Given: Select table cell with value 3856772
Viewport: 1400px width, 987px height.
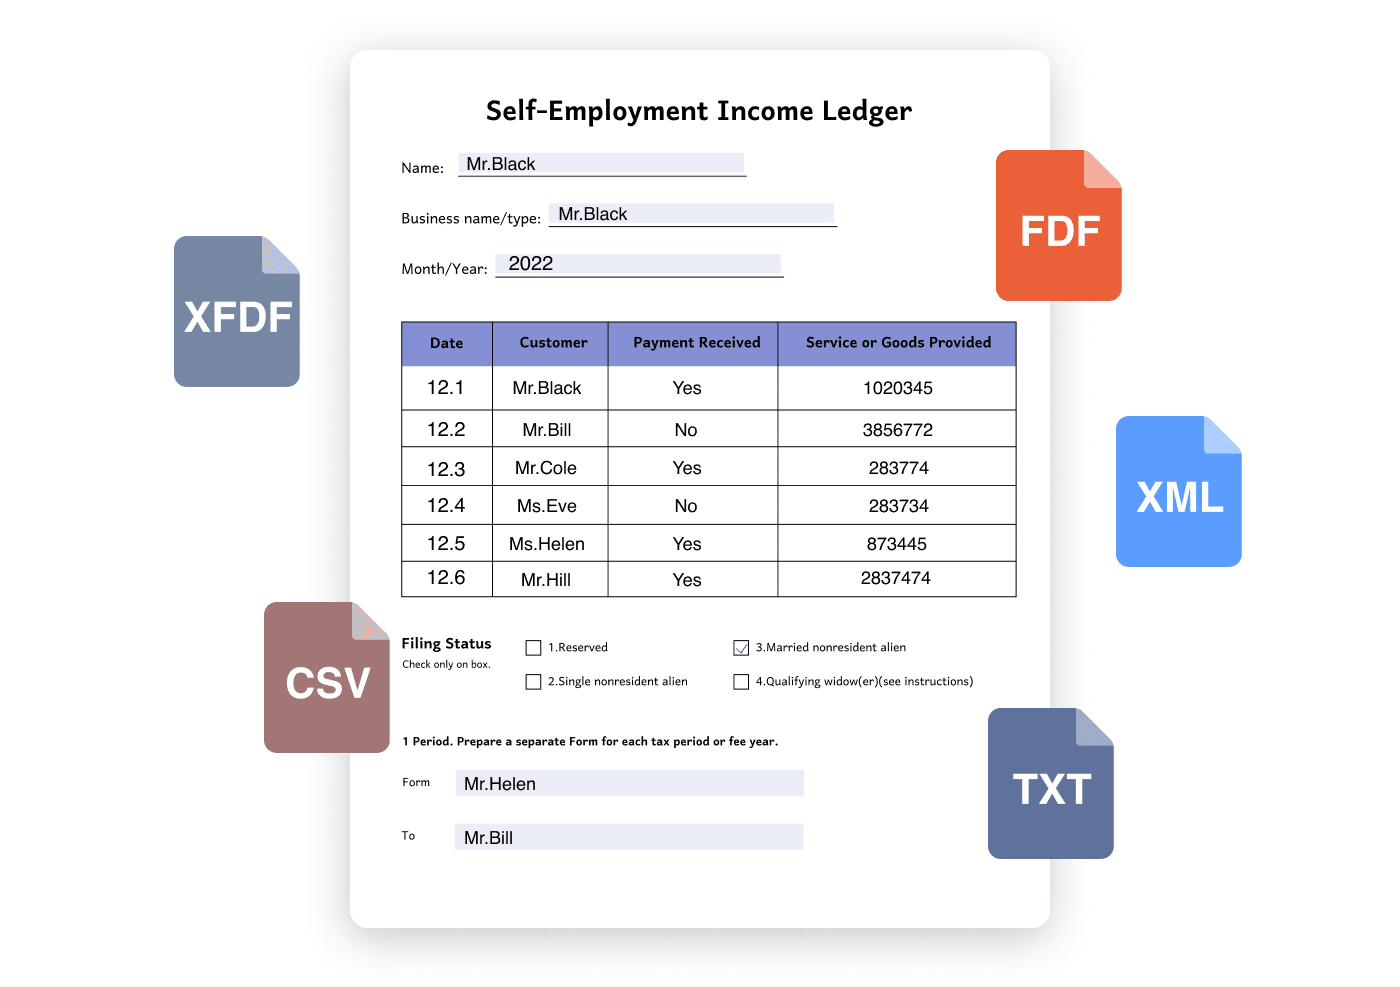Looking at the screenshot, I should click(x=897, y=430).
